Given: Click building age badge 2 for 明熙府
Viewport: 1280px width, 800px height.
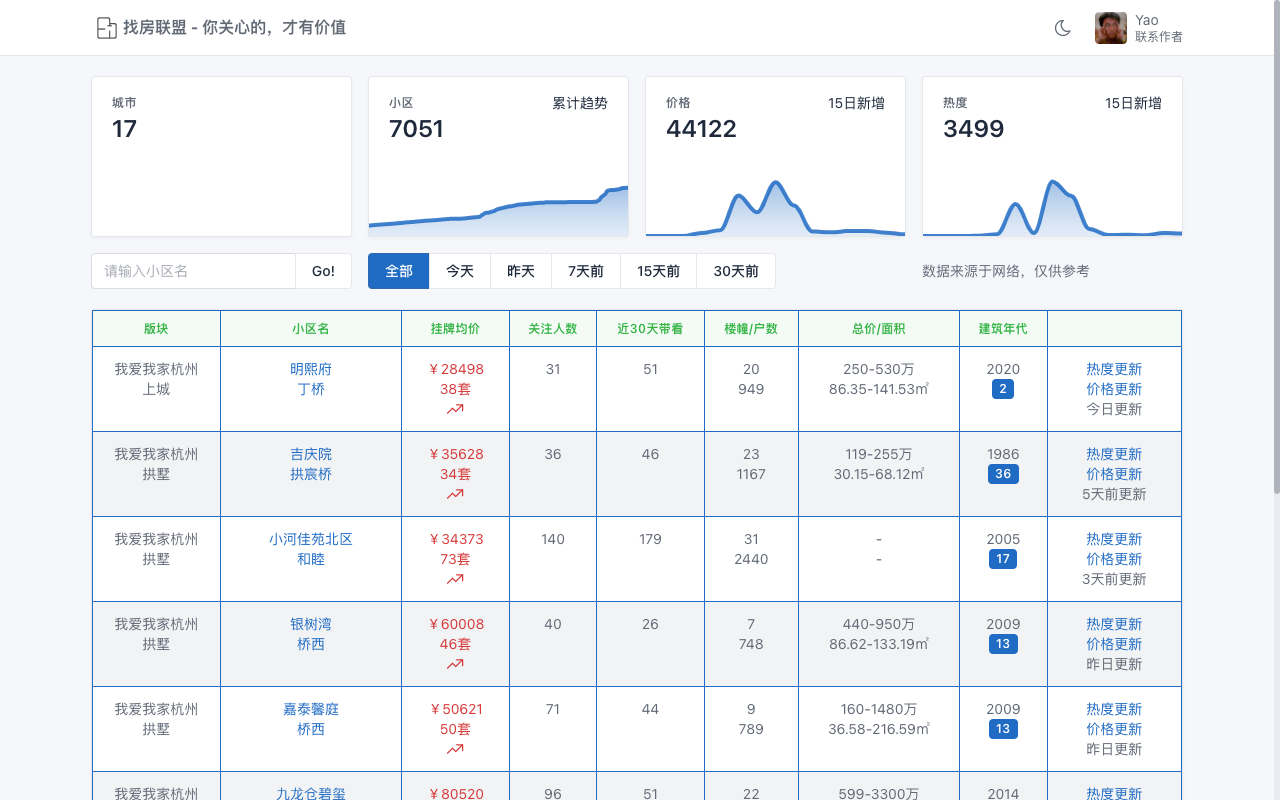Looking at the screenshot, I should click(x=1003, y=389).
